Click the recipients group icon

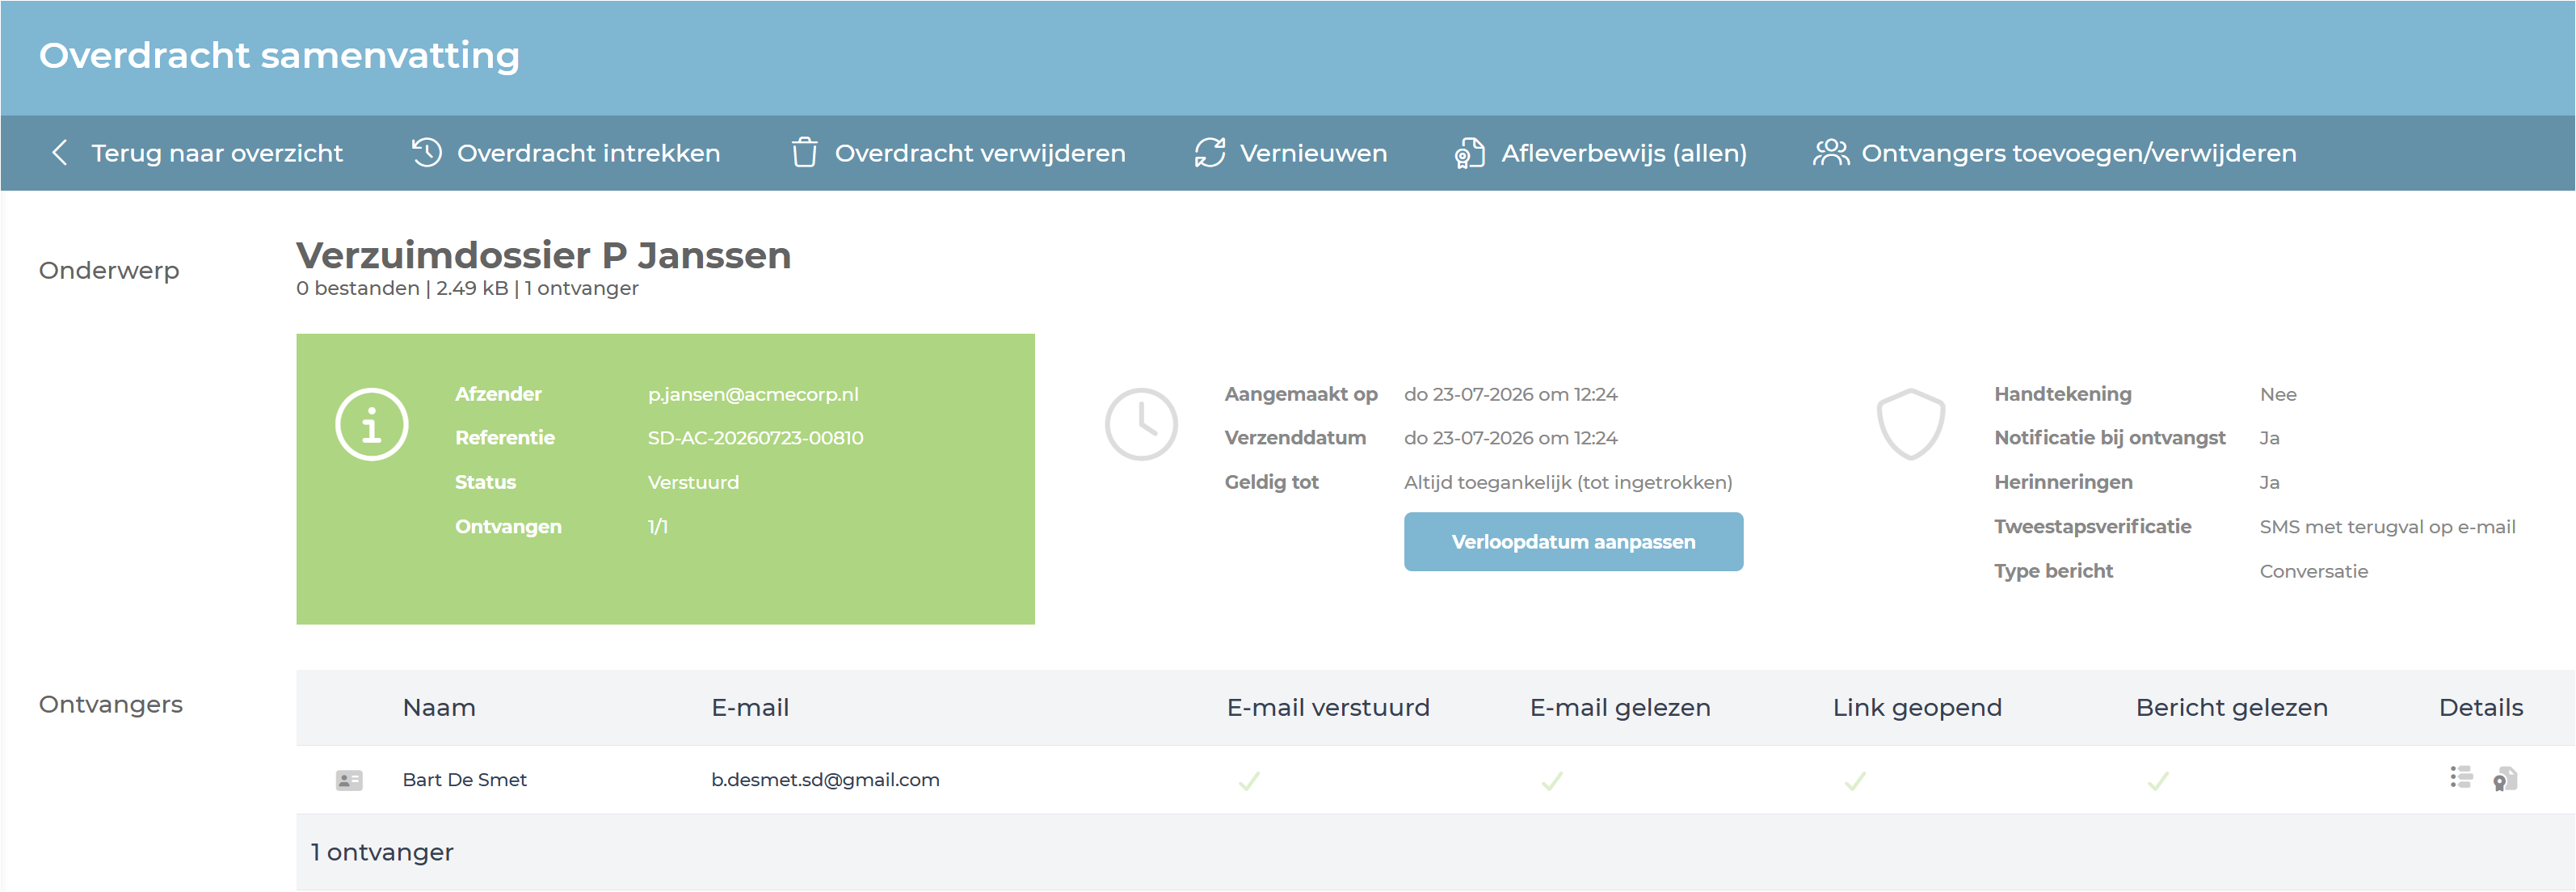1831,152
